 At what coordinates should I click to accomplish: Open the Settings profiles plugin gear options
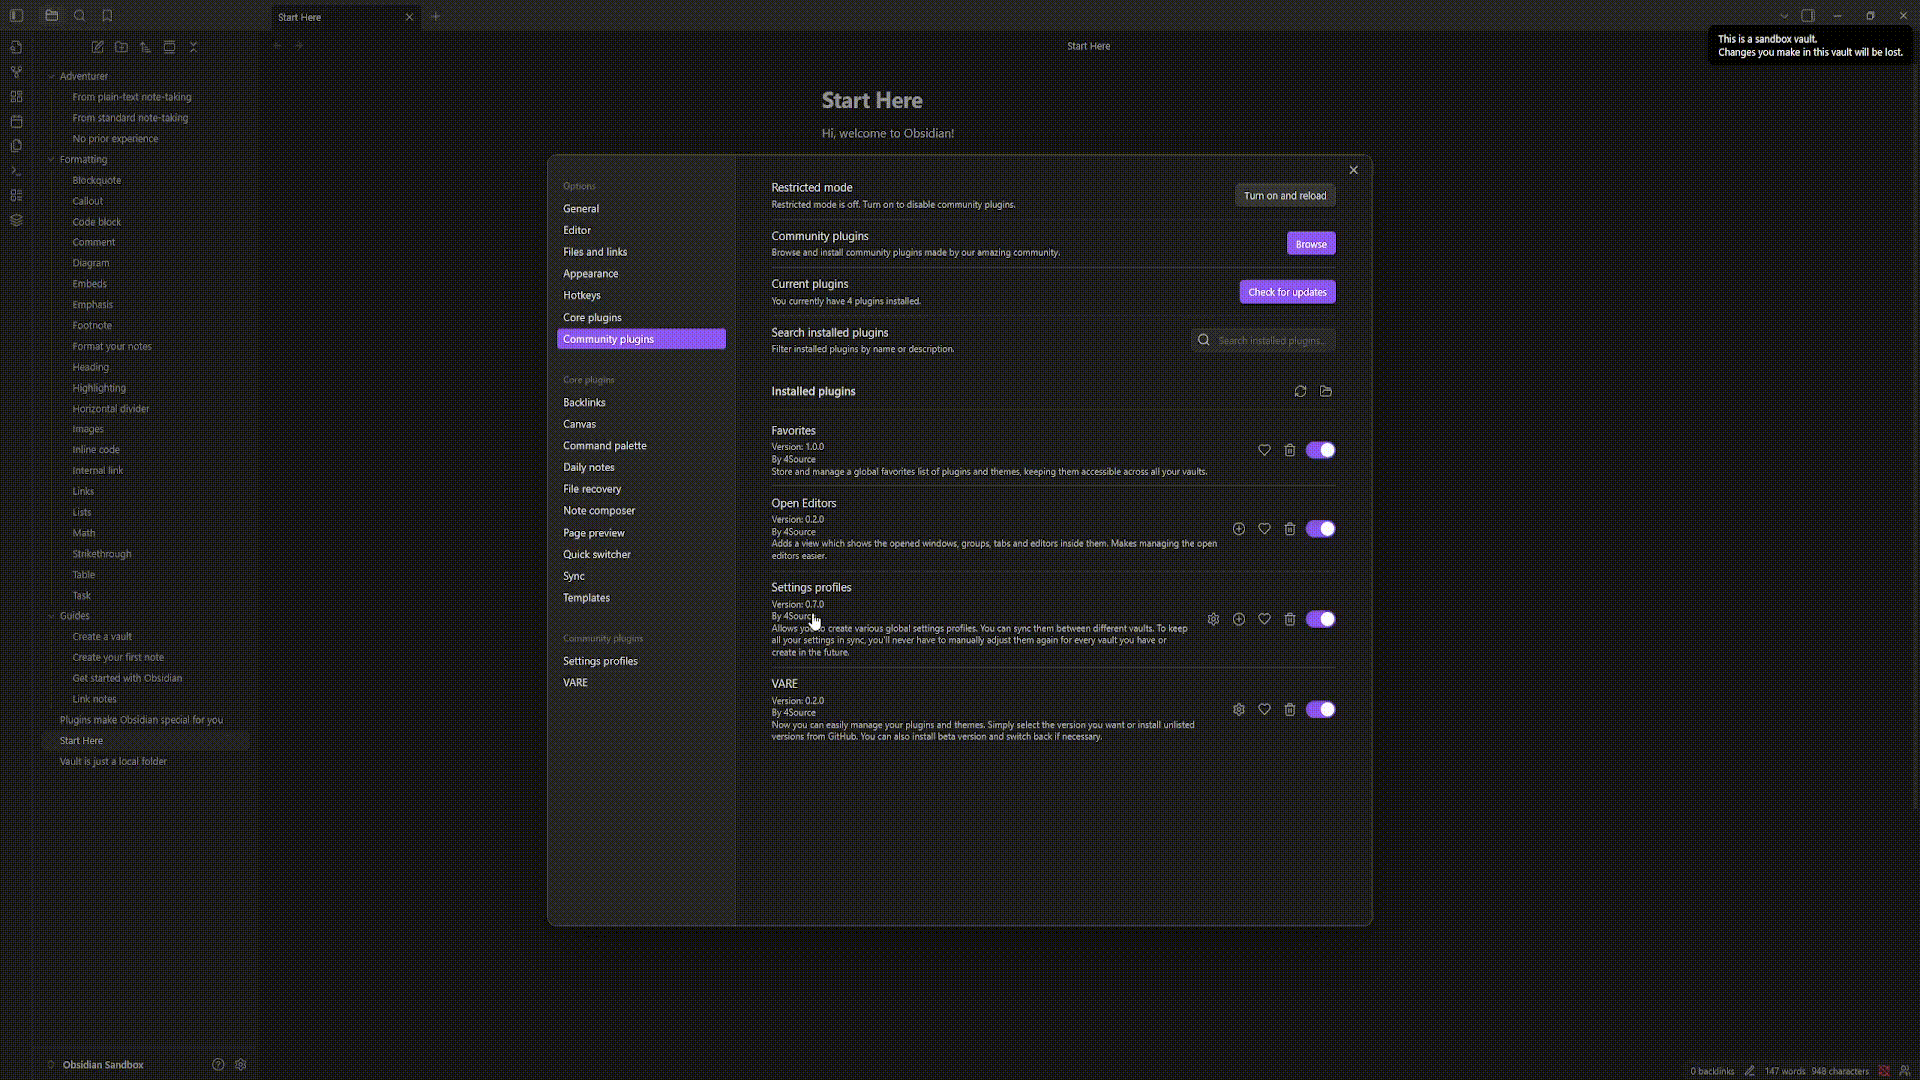(x=1213, y=619)
